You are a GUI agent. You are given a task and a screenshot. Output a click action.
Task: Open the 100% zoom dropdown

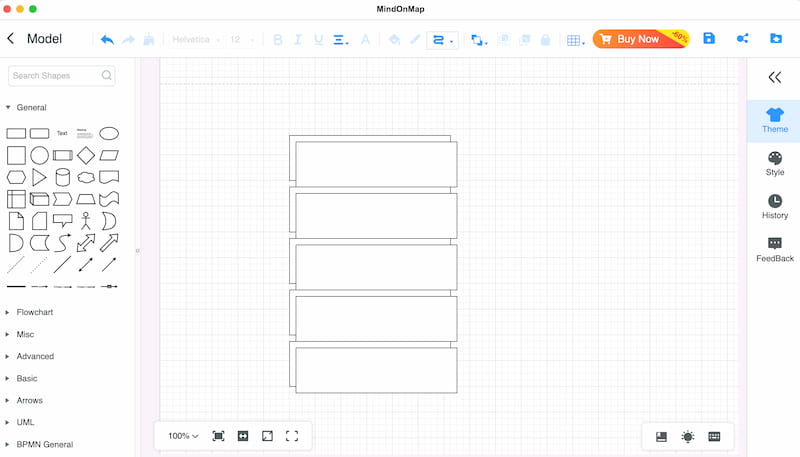183,436
